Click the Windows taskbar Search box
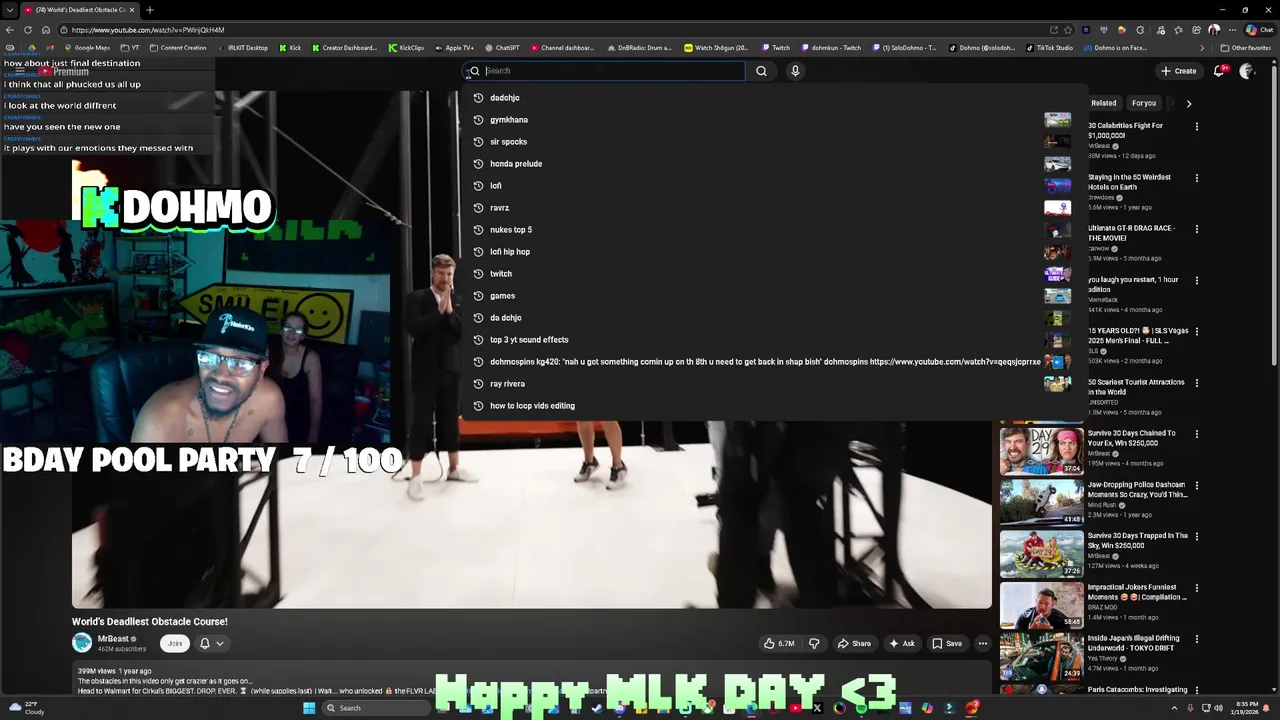The height and width of the screenshot is (720, 1280). click(376, 708)
